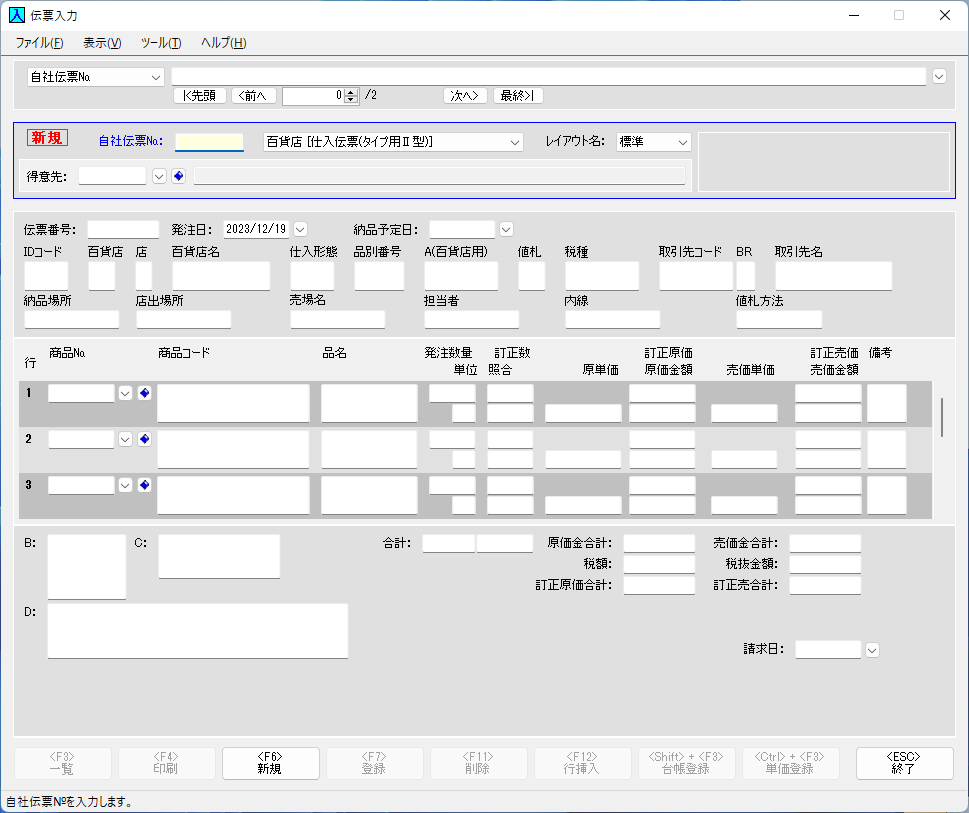Open the ファイル(F) menu
This screenshot has height=813, width=969.
coord(39,43)
